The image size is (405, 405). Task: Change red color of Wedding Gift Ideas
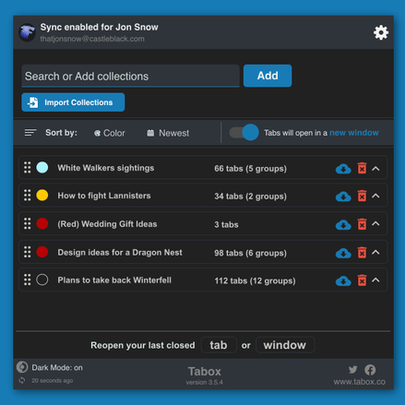42,223
